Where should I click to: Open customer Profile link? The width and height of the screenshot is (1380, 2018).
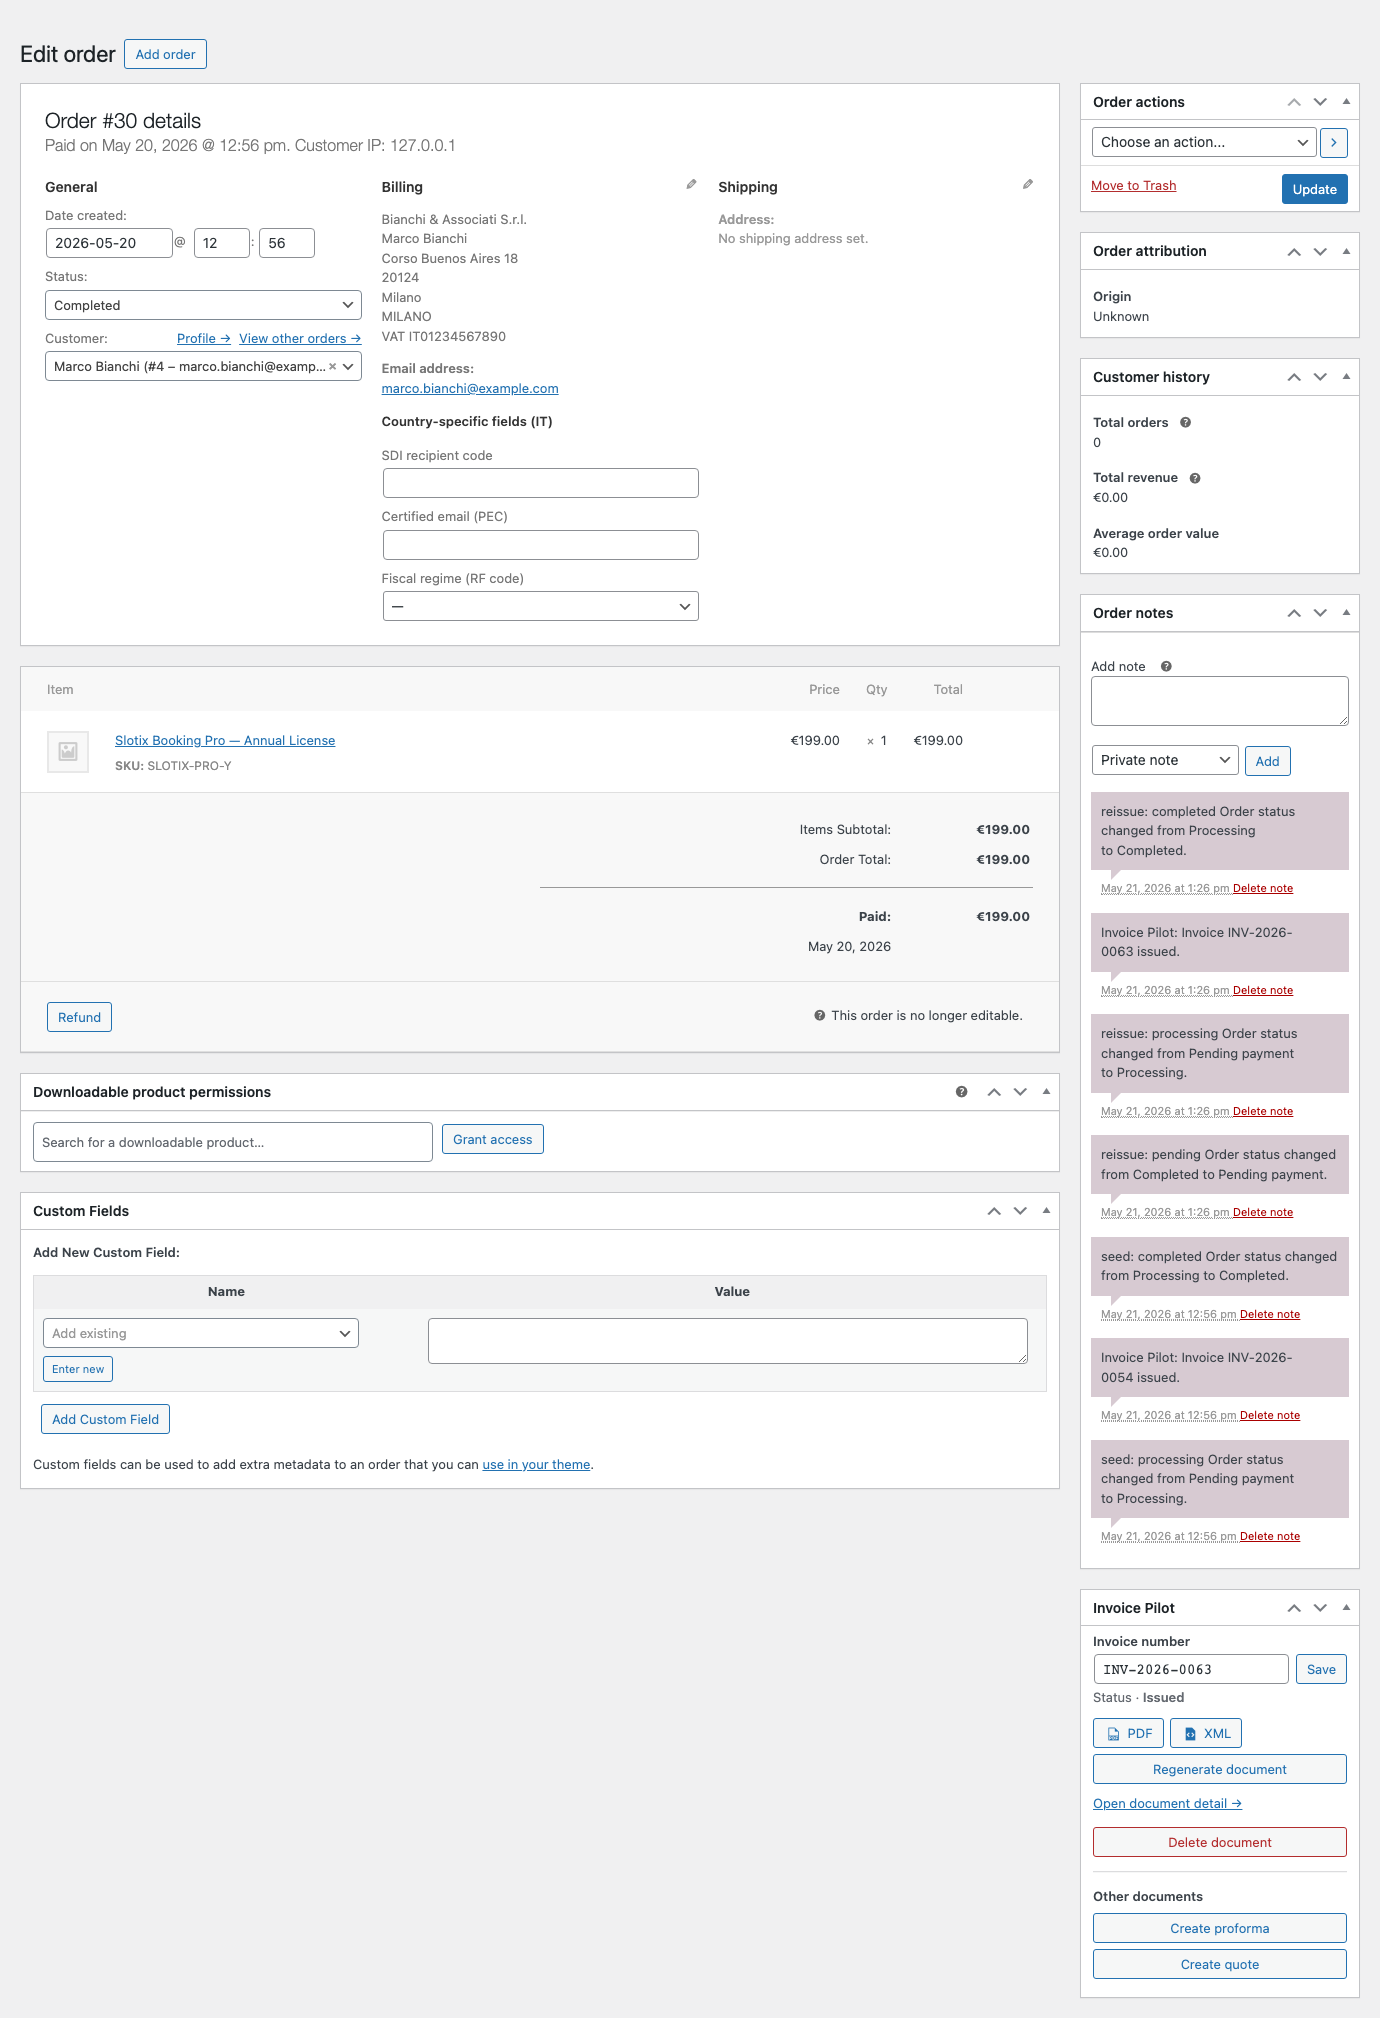(204, 339)
